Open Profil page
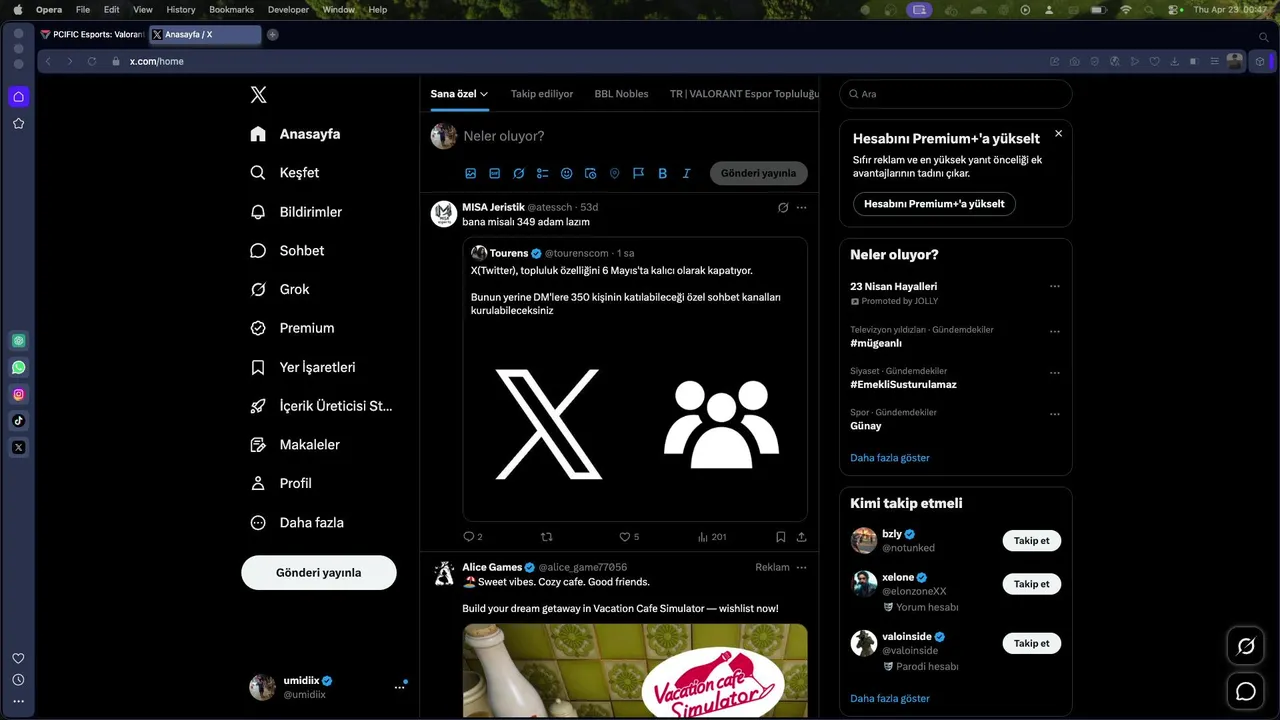The height and width of the screenshot is (720, 1280). click(x=282, y=483)
